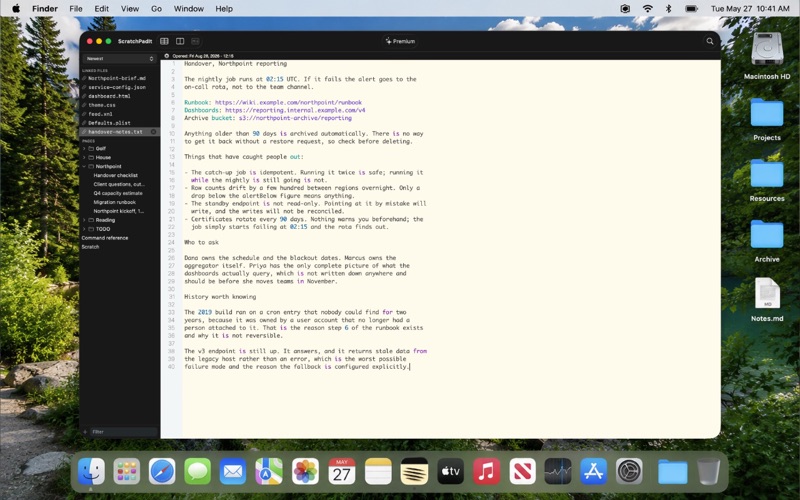The height and width of the screenshot is (500, 800).
Task: Click the dimmed third toolbar layout icon
Action: click(x=195, y=41)
